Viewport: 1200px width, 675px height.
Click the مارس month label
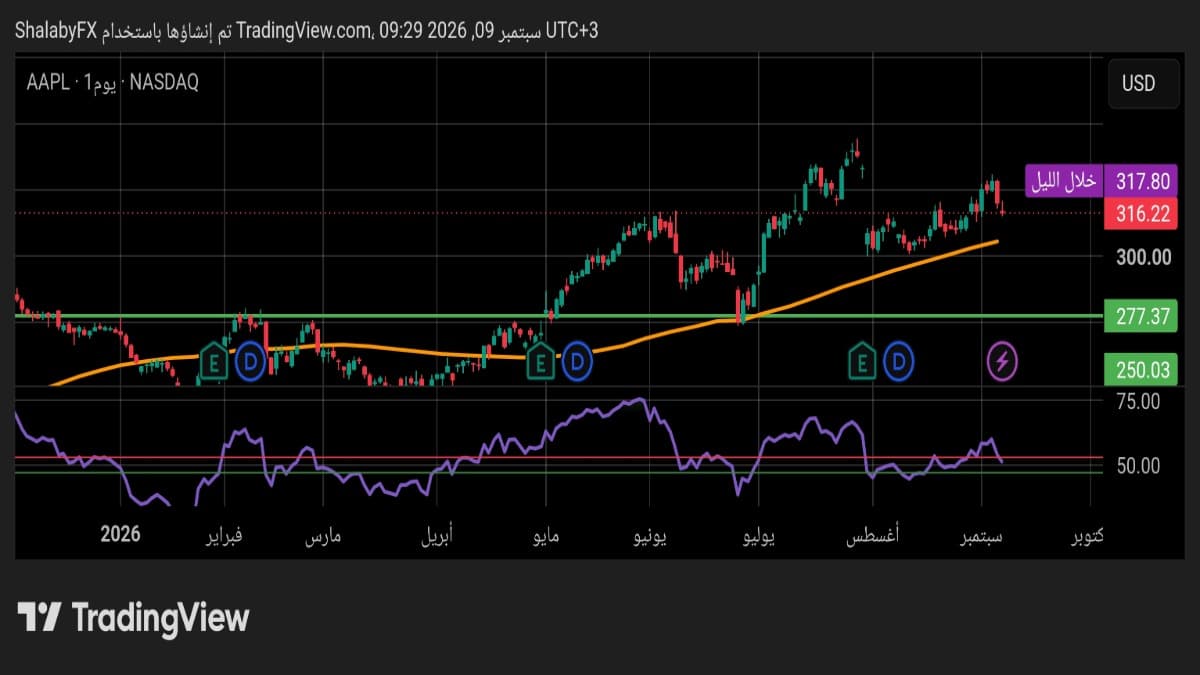pos(323,538)
